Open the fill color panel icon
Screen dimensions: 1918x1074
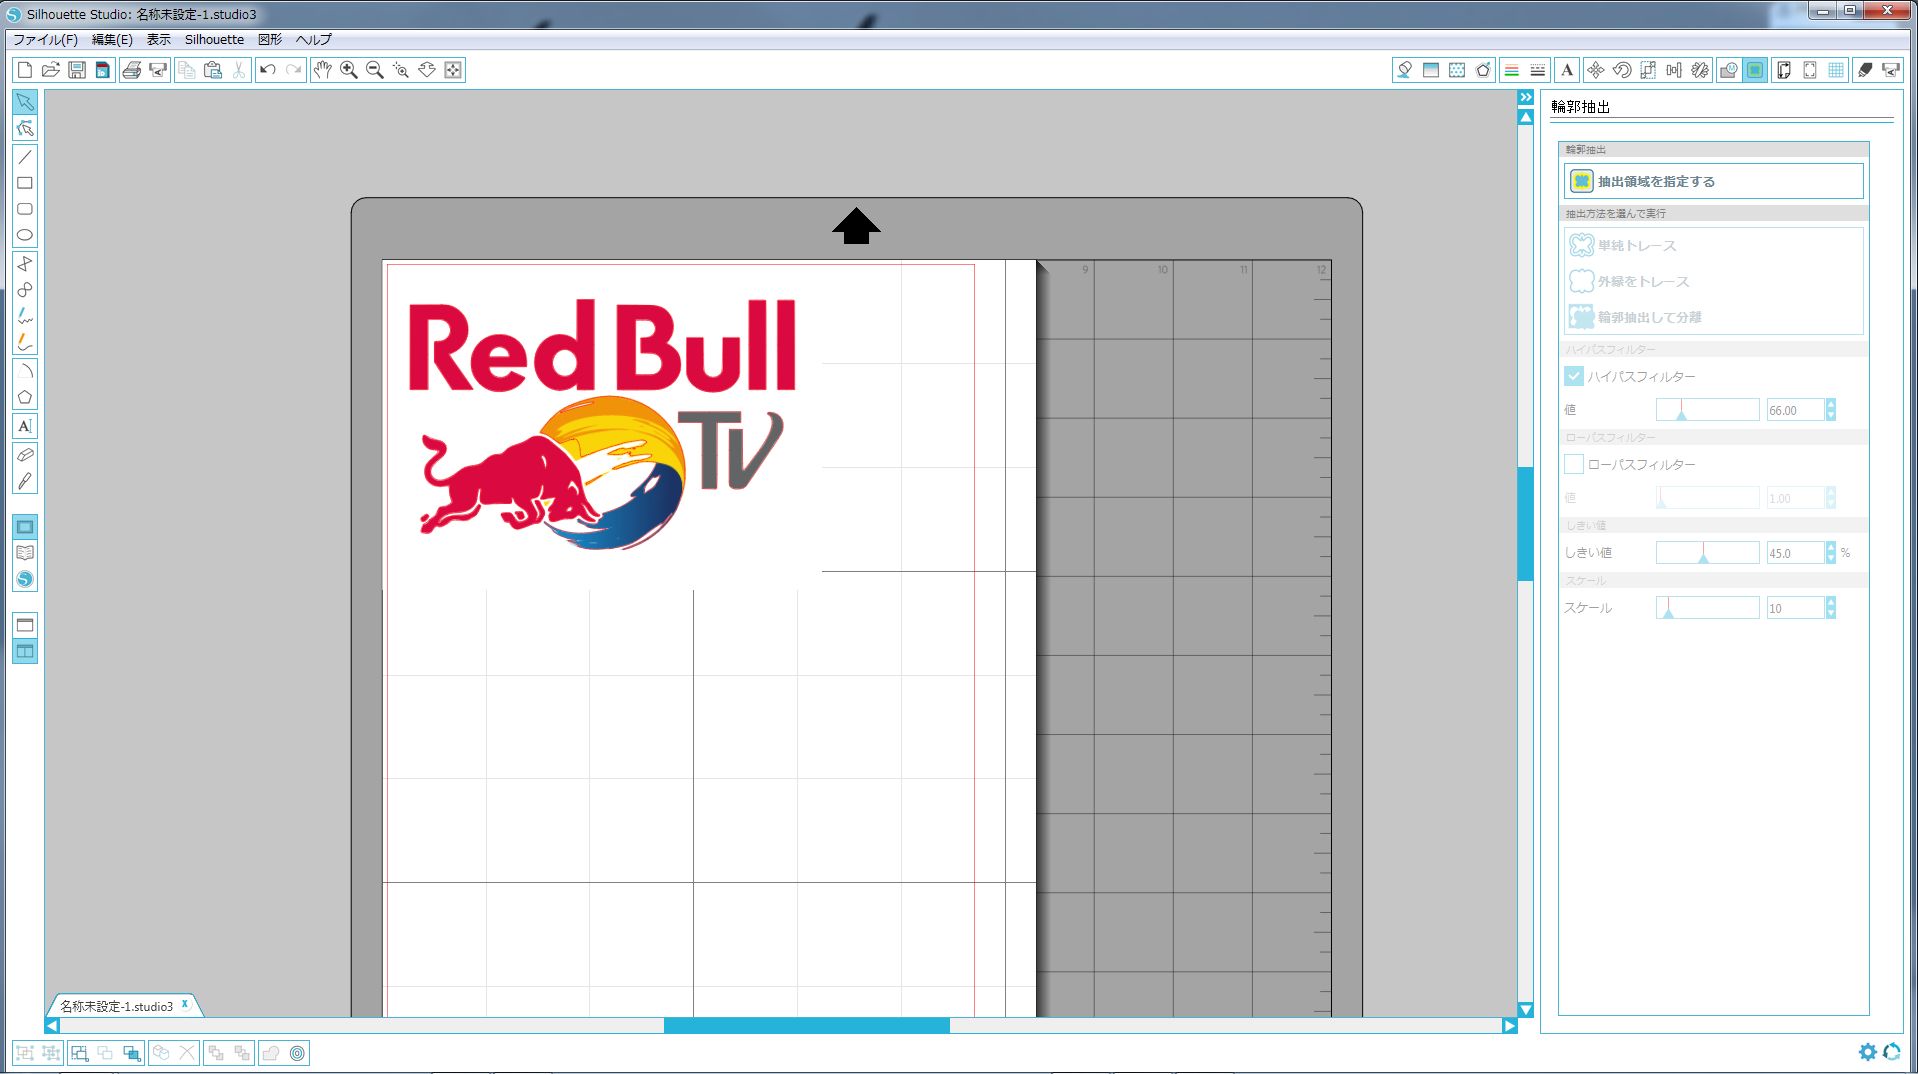[x=1404, y=70]
